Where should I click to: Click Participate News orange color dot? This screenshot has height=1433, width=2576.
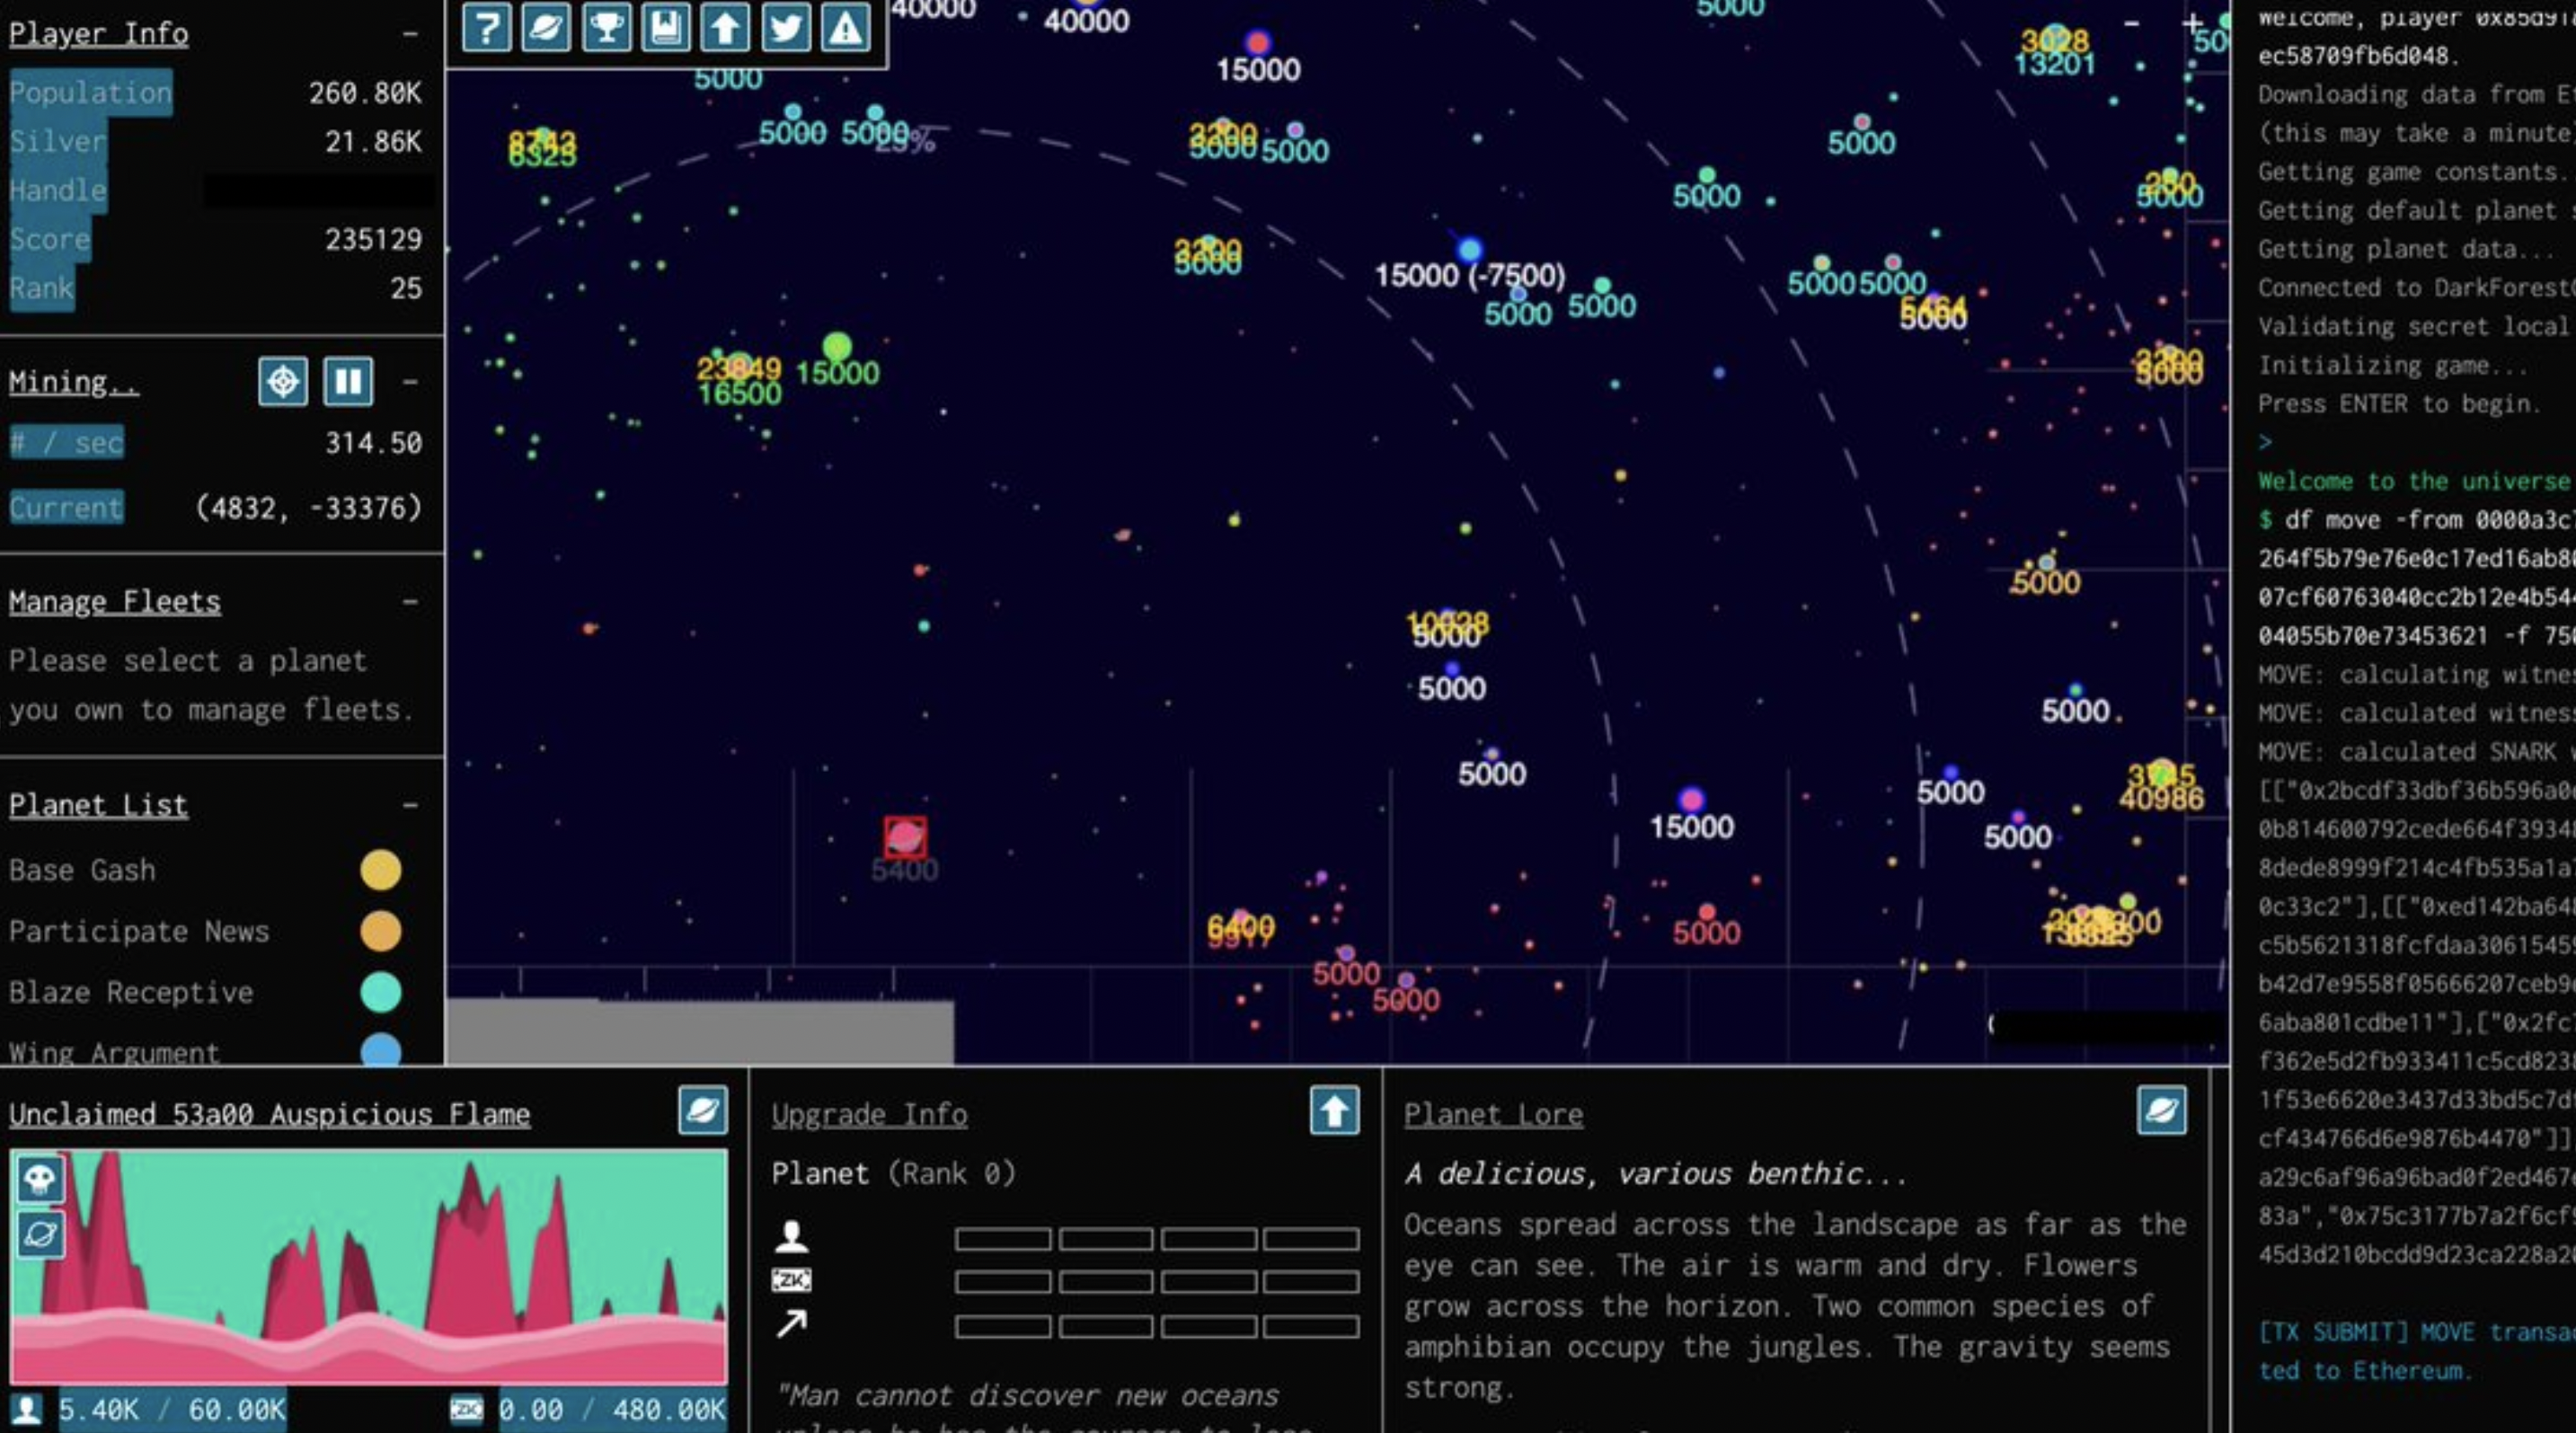click(381, 931)
